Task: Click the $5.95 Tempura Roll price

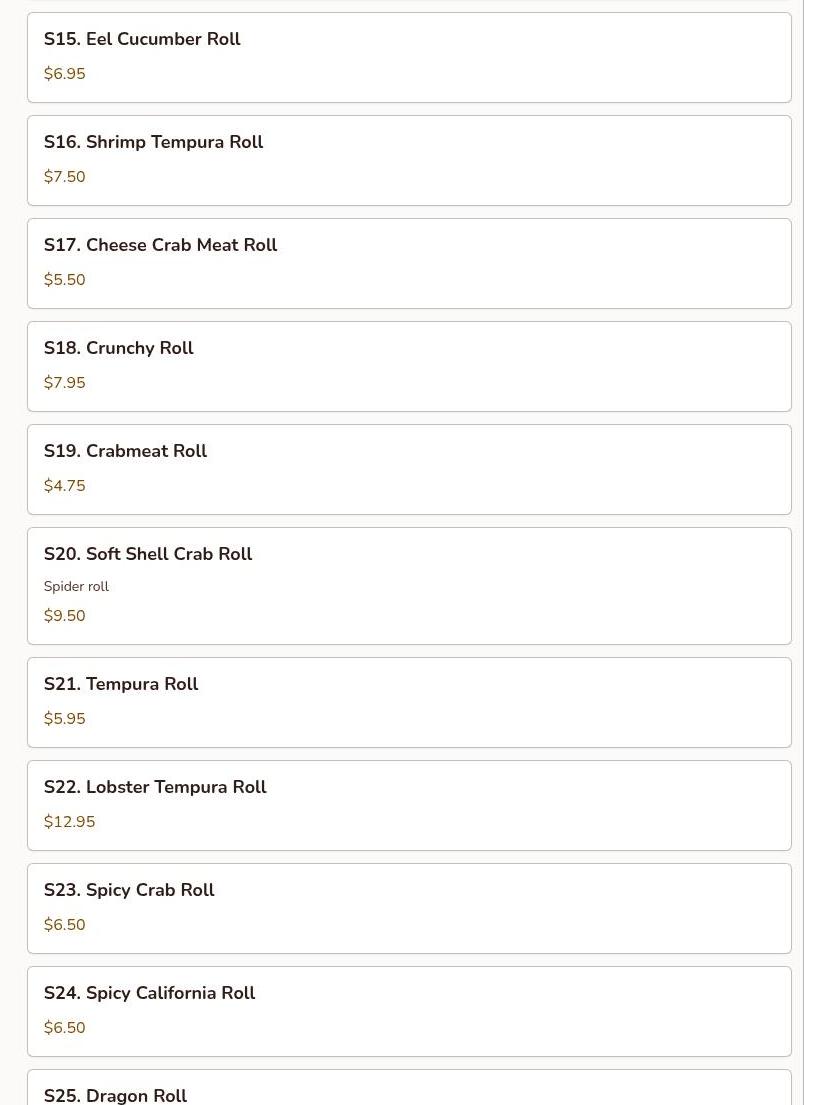Action: tap(64, 719)
